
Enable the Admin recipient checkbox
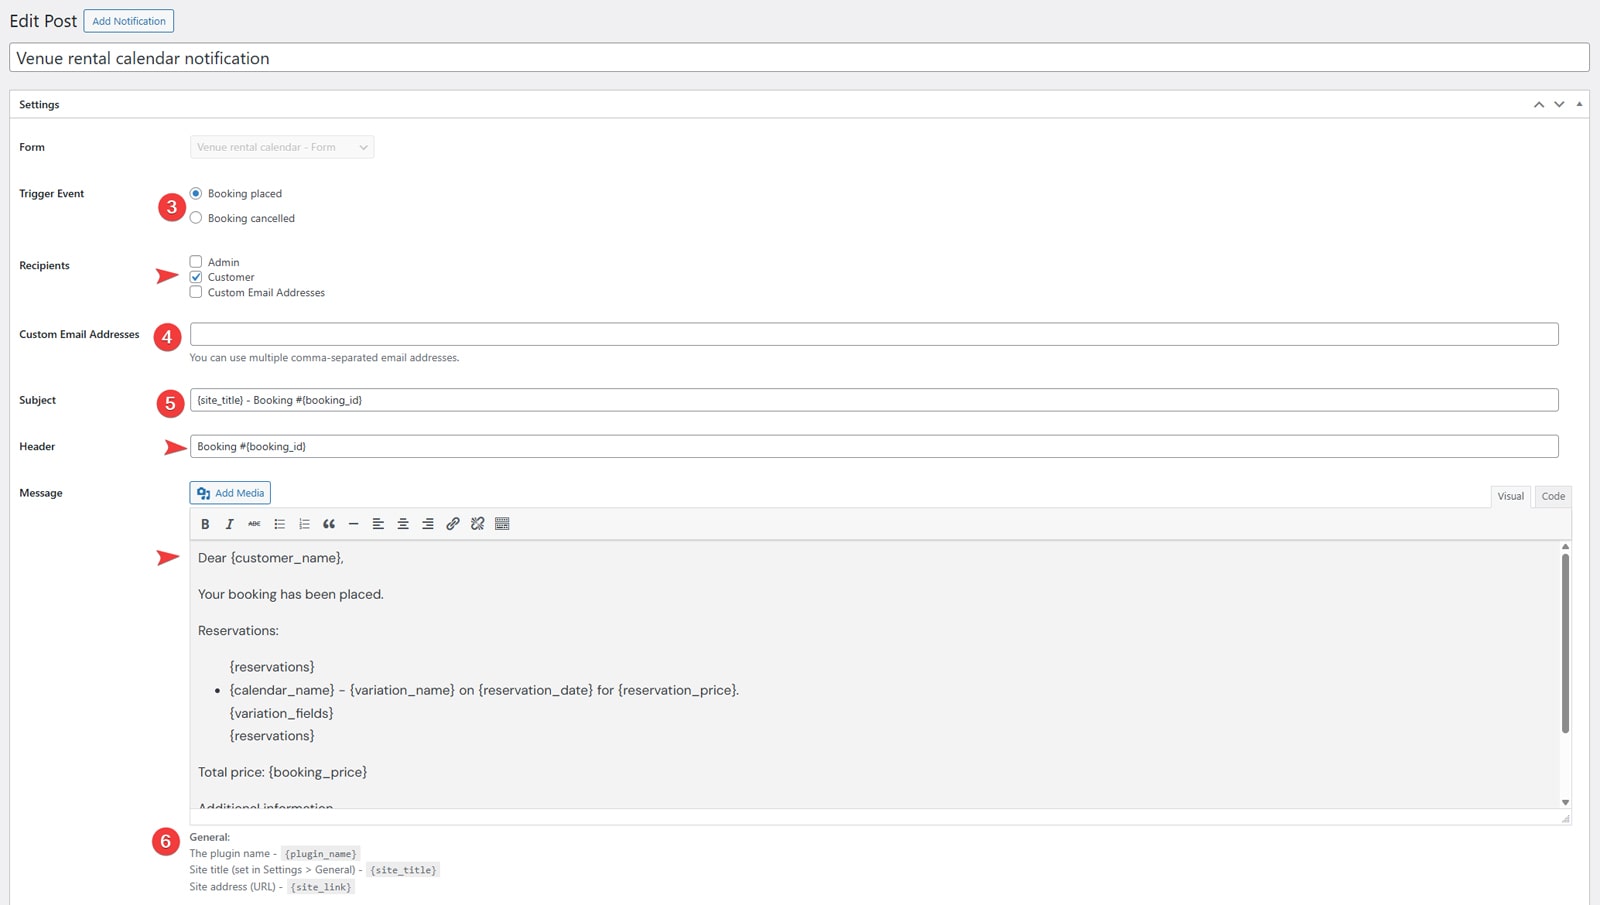196,262
